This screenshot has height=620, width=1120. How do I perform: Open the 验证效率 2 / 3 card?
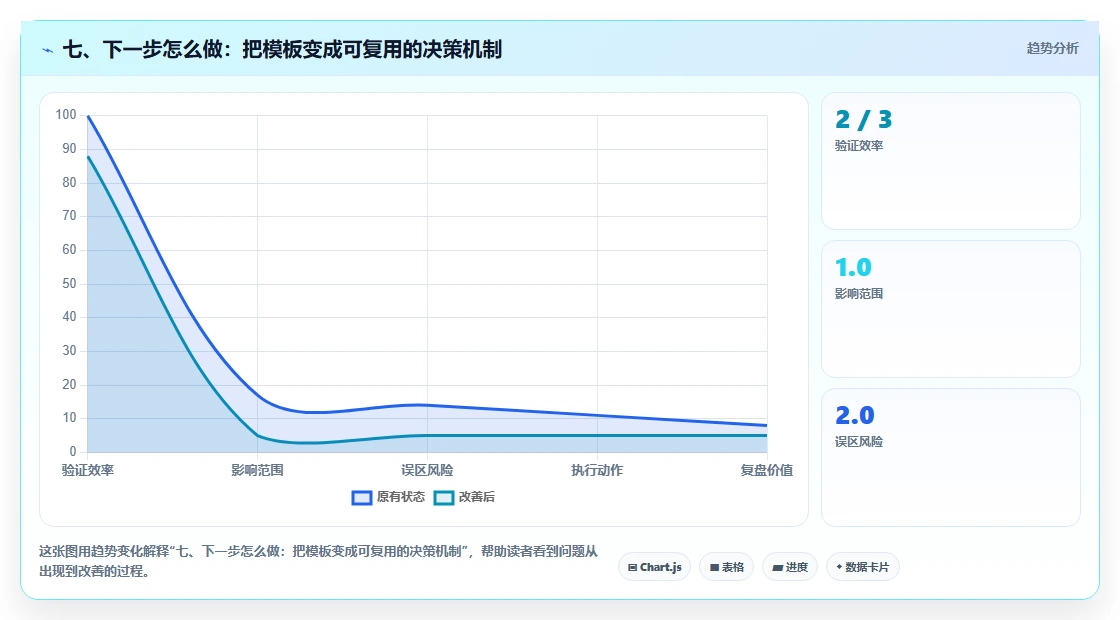(951, 161)
